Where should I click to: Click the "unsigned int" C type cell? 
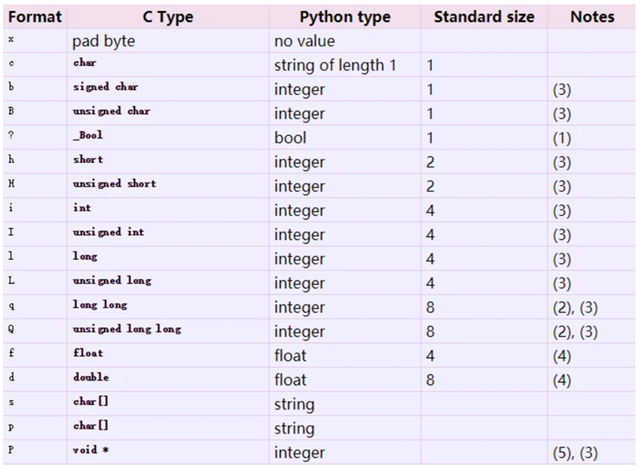(x=108, y=232)
